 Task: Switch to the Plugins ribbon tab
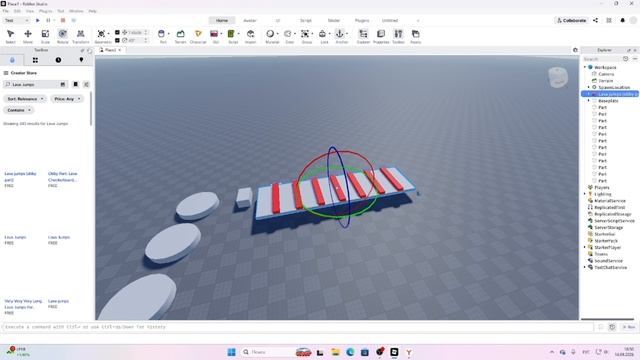click(x=362, y=20)
